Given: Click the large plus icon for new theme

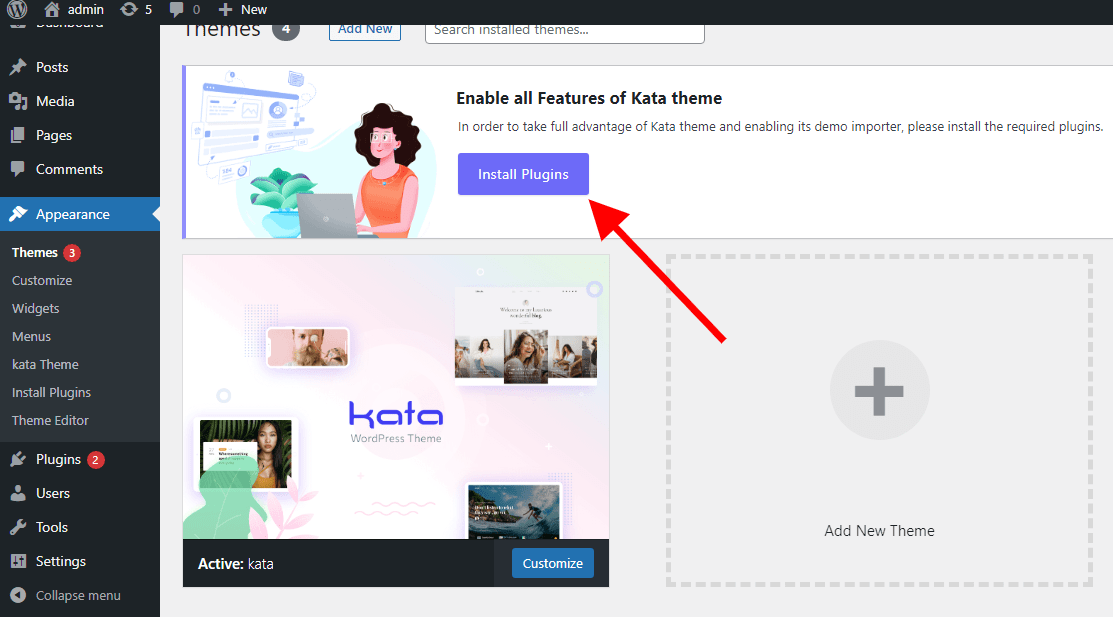Looking at the screenshot, I should point(879,391).
